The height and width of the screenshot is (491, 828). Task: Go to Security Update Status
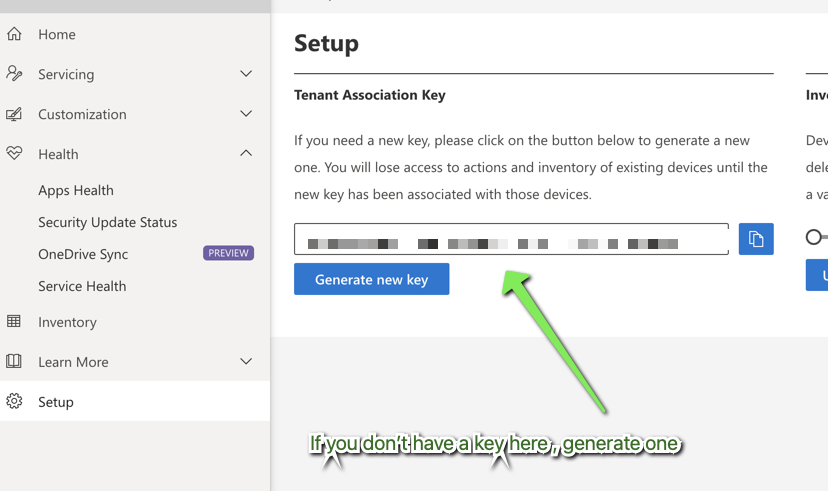pos(107,222)
